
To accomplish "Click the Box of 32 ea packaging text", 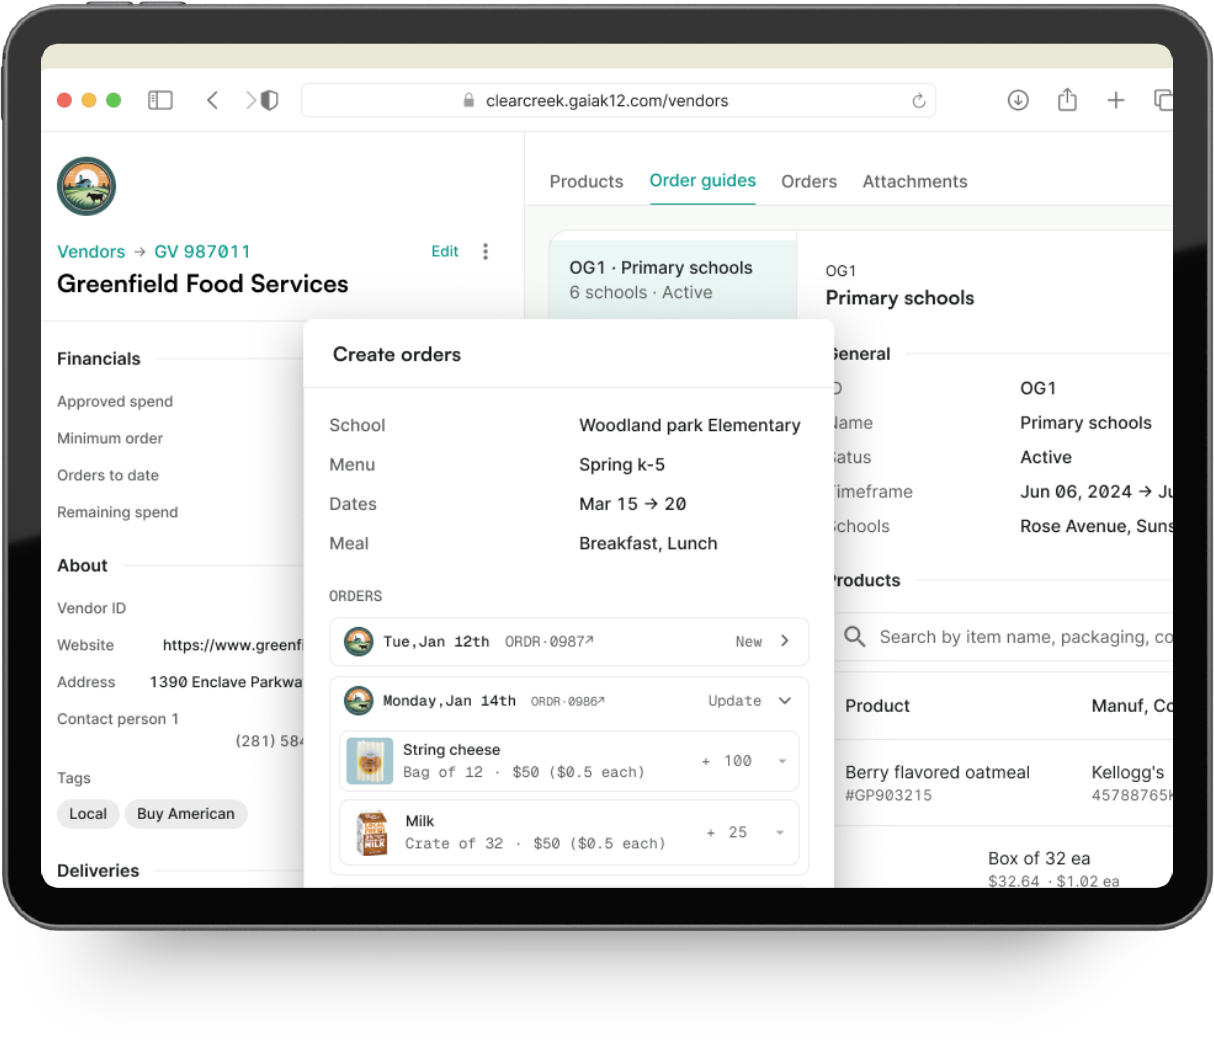I will (1039, 858).
